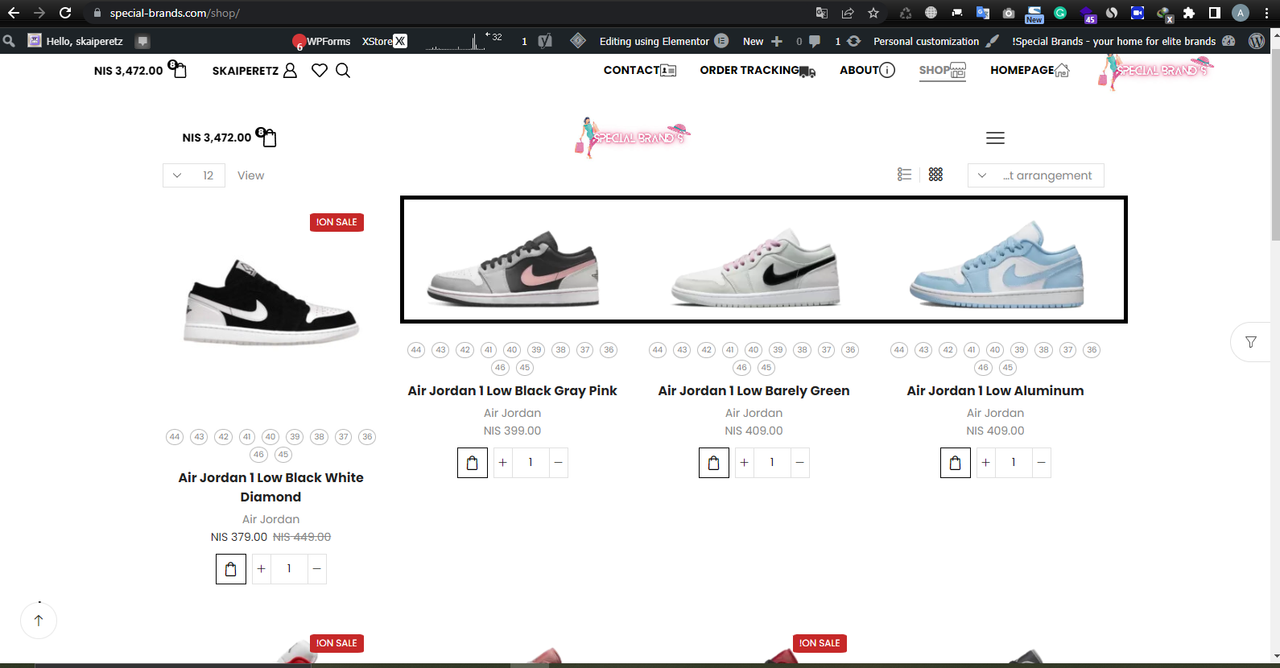Viewport: 1280px width, 668px height.
Task: Increase quantity for Air Jordan 1 Low Aluminum
Action: 985,463
